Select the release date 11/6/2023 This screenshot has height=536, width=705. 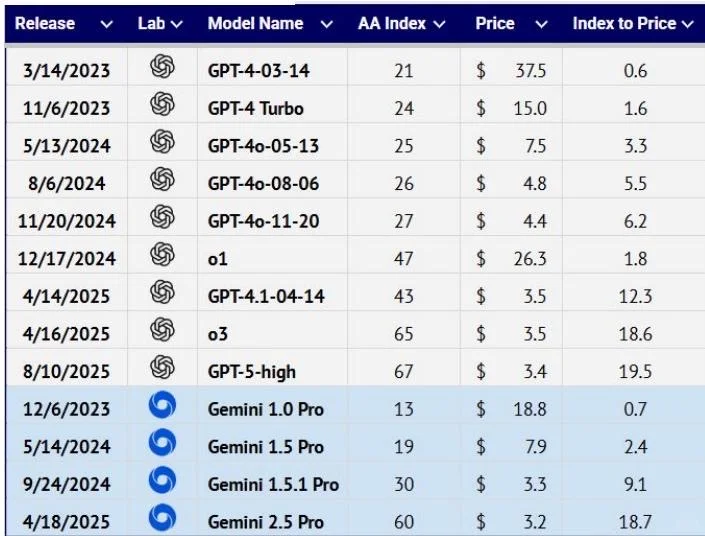67,109
